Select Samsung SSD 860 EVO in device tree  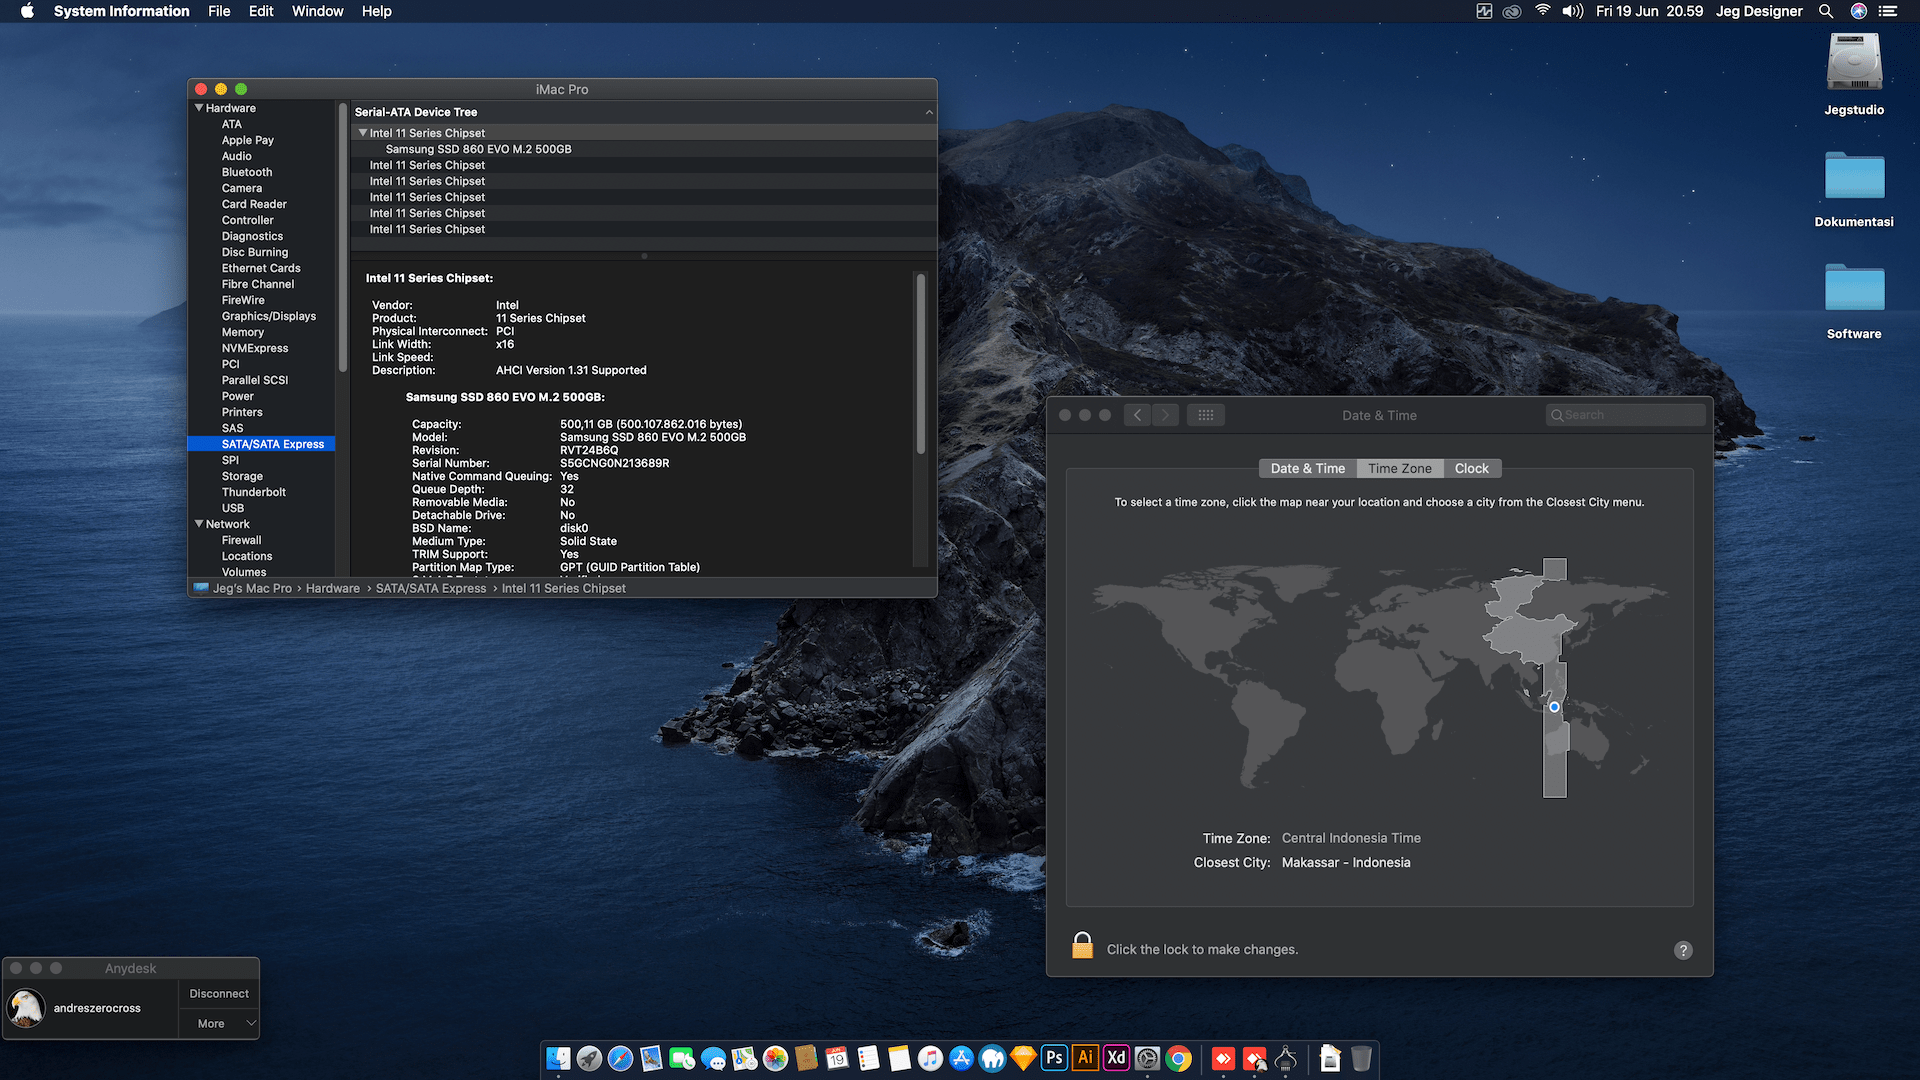coord(478,149)
